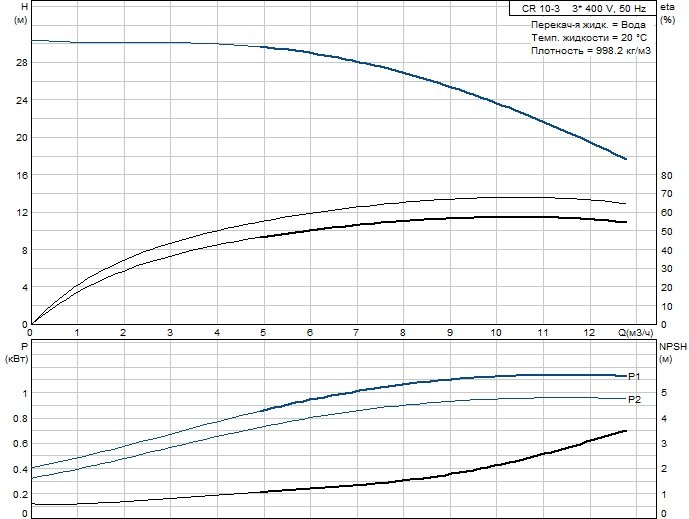This screenshot has height=519, width=689.
Task: Click the P (кВт) power axis label
Action: [18, 353]
